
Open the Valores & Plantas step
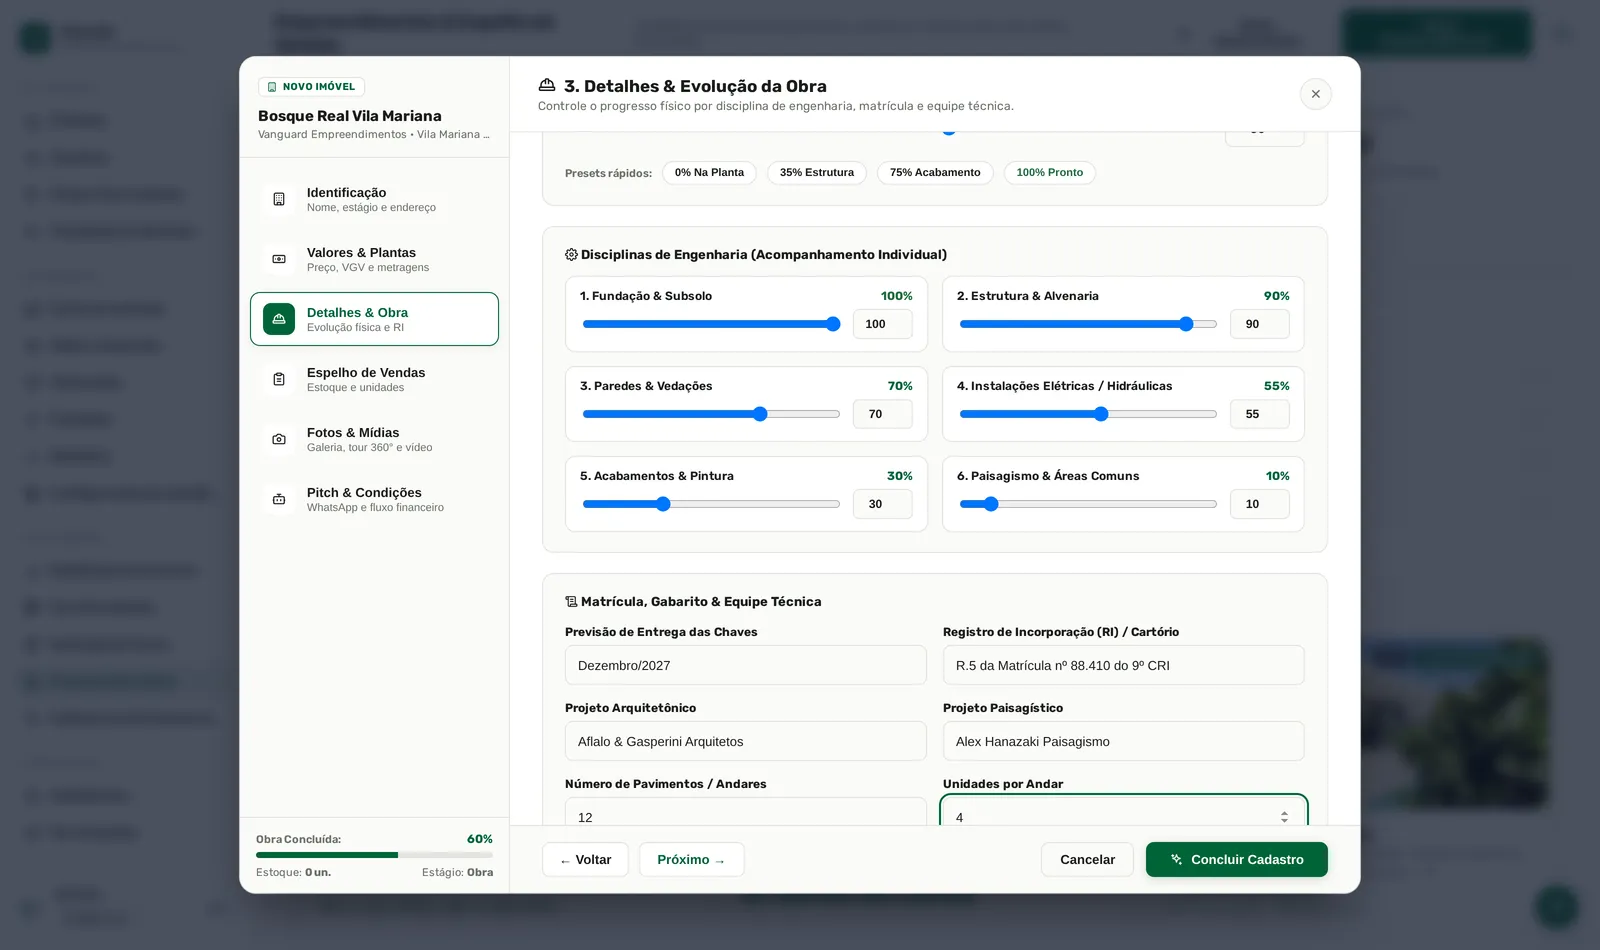(x=374, y=259)
